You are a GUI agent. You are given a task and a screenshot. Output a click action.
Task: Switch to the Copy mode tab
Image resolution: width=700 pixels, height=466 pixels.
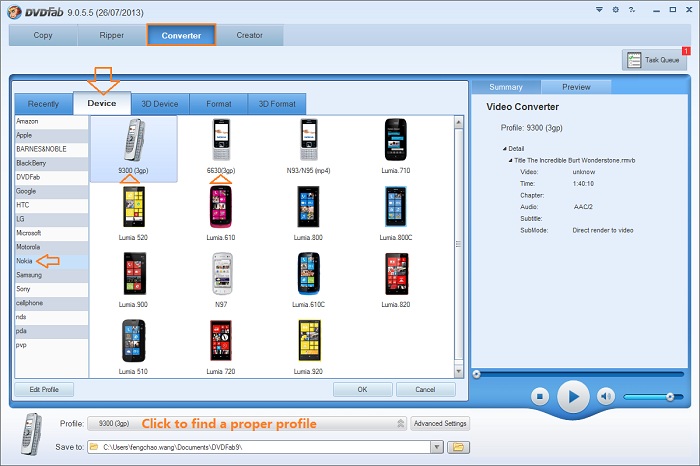point(43,35)
